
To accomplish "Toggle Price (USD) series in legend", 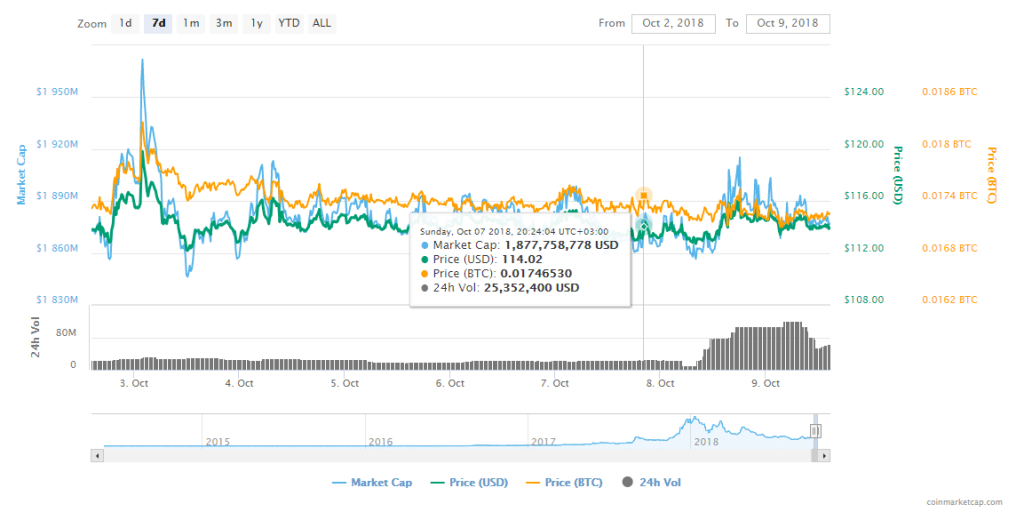I will [467, 483].
